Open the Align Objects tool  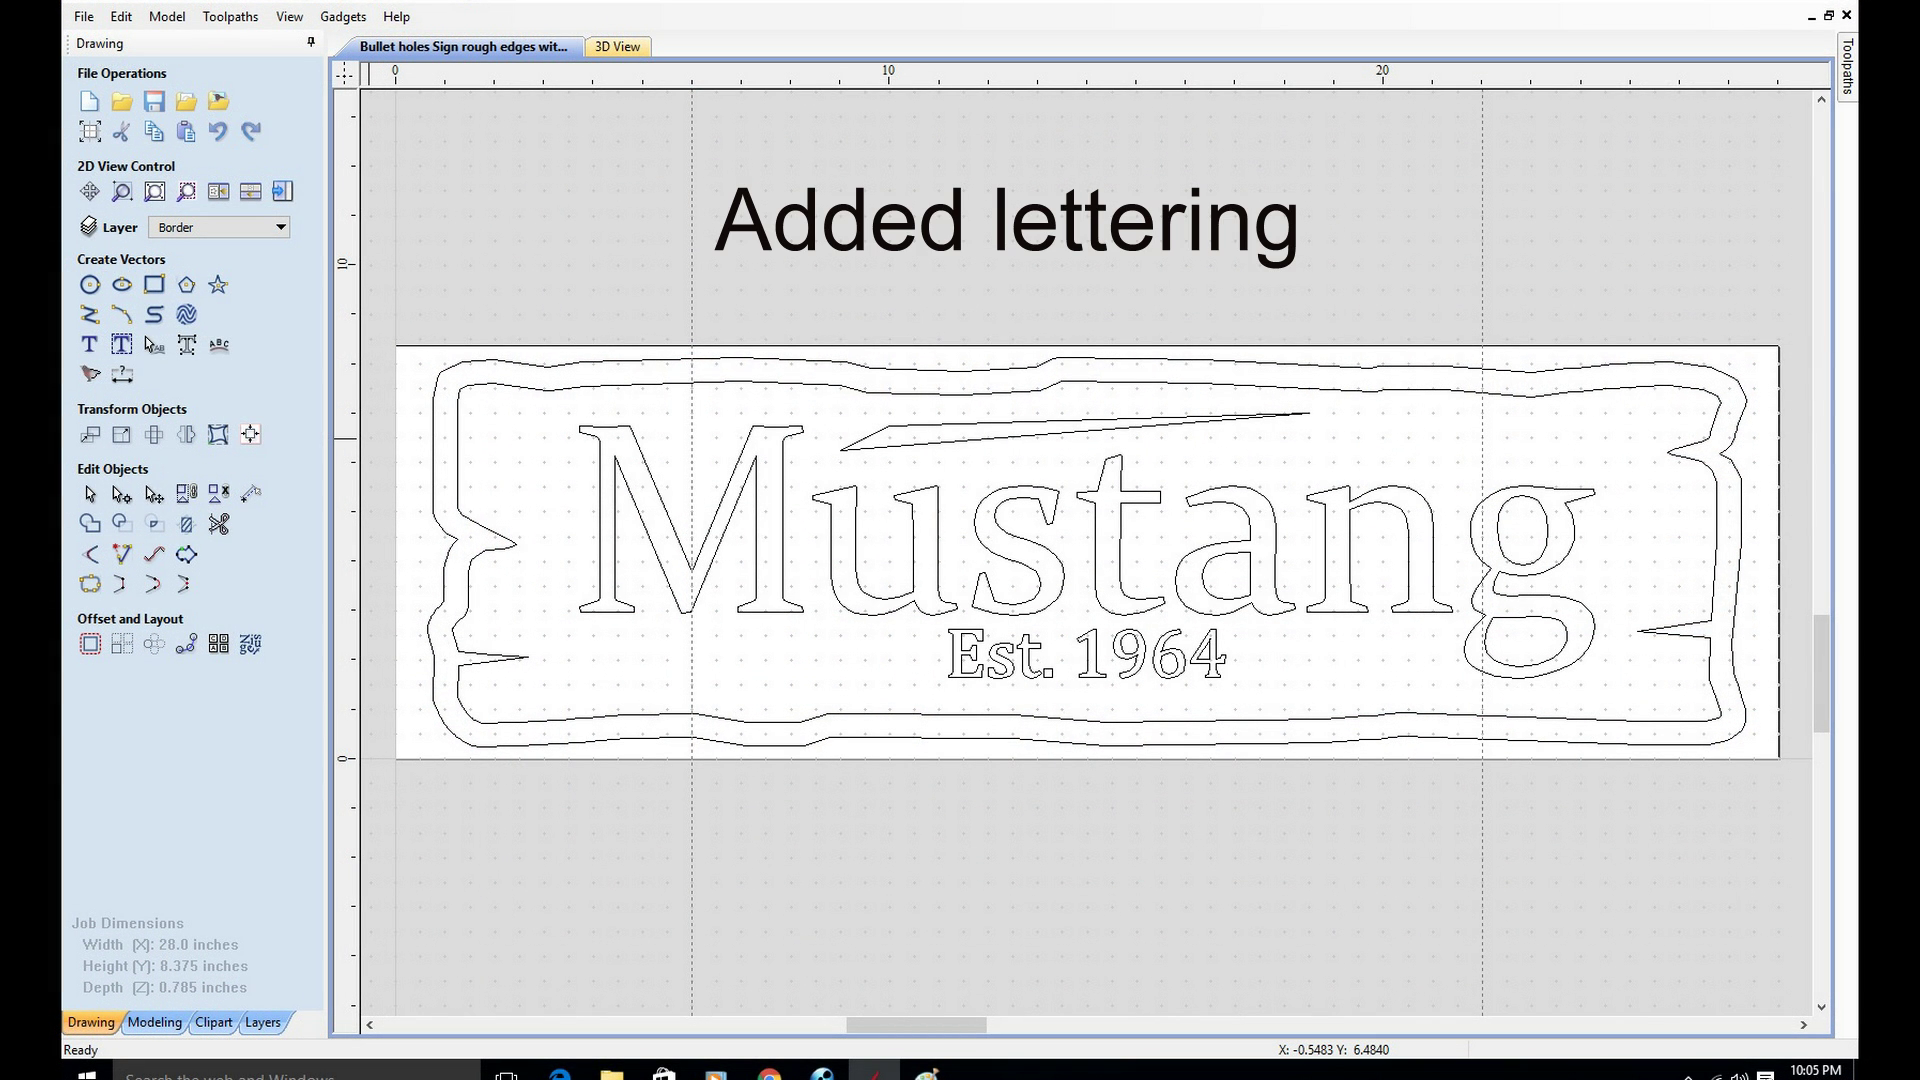coord(250,435)
